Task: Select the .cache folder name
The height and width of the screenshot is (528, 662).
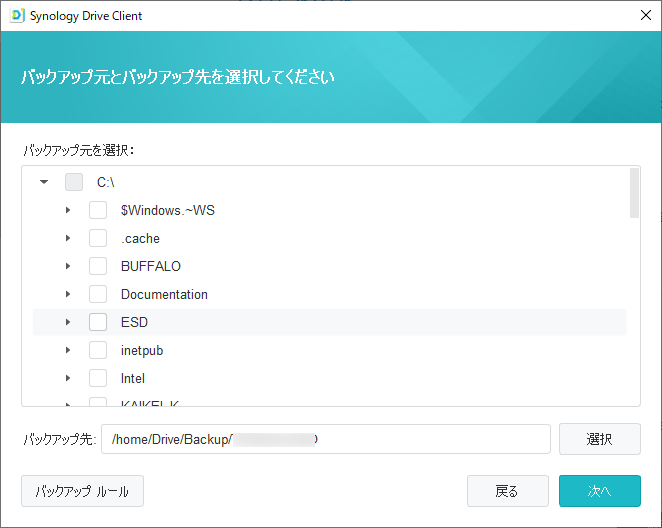Action: coord(140,238)
